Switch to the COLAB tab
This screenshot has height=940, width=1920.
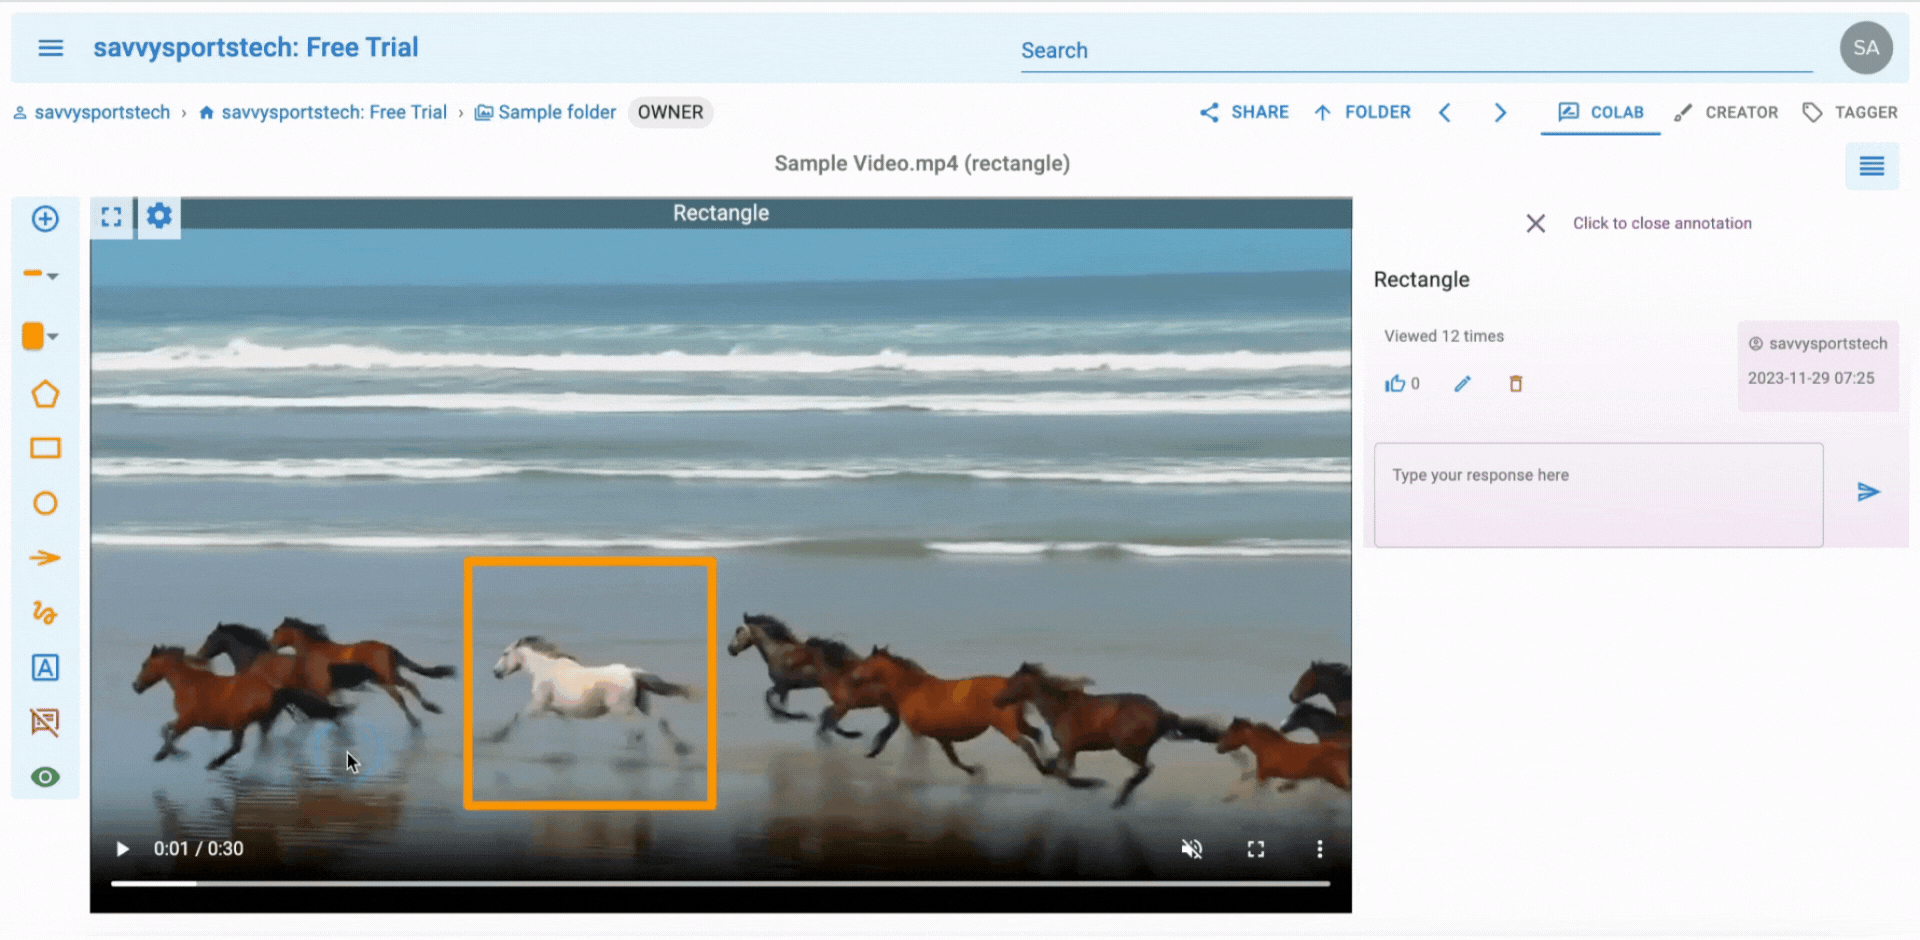[1600, 112]
